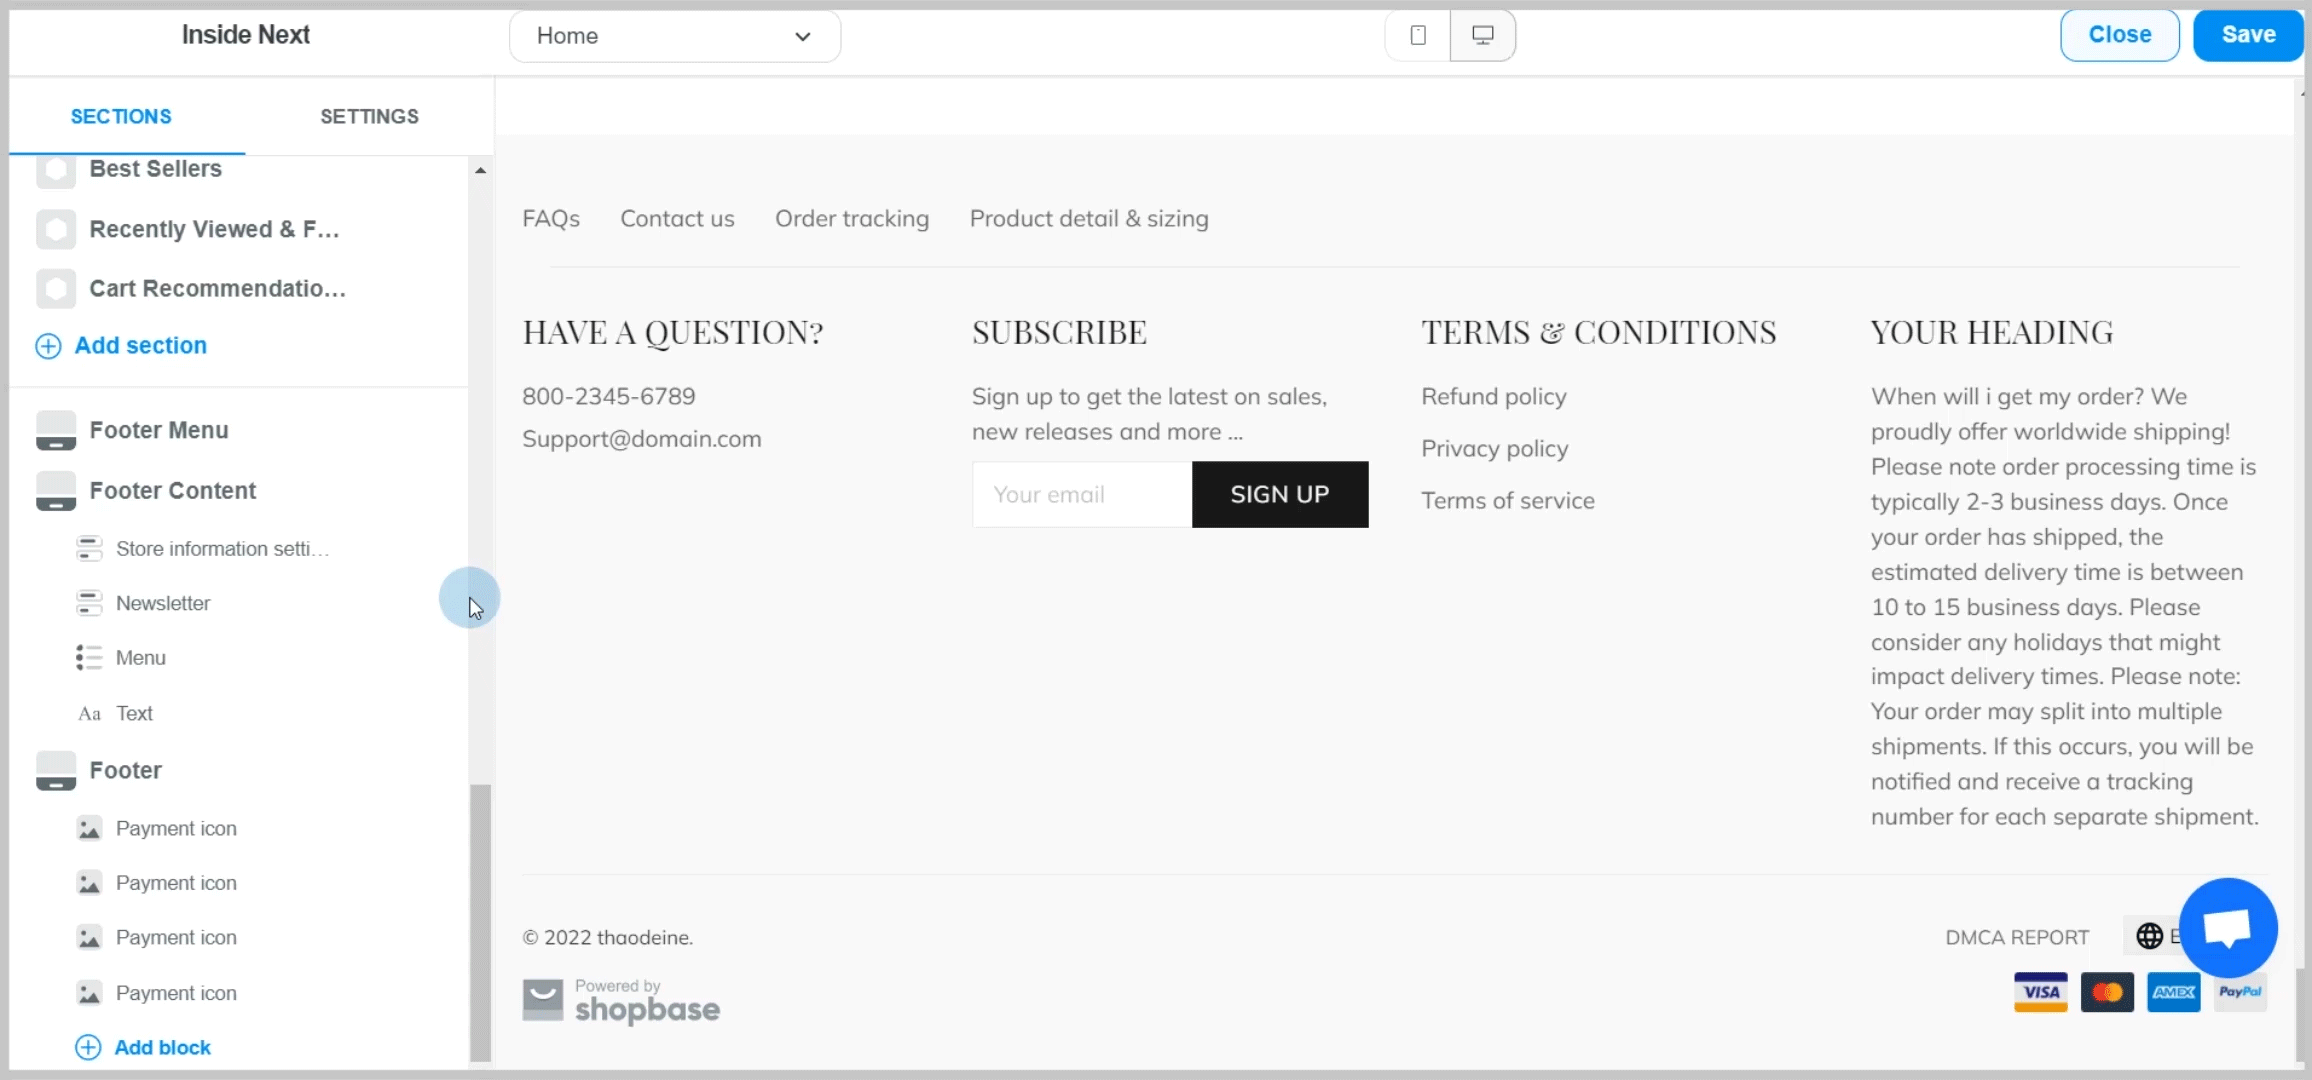Click the HAVE A QUESTION? heading

pos(673,332)
